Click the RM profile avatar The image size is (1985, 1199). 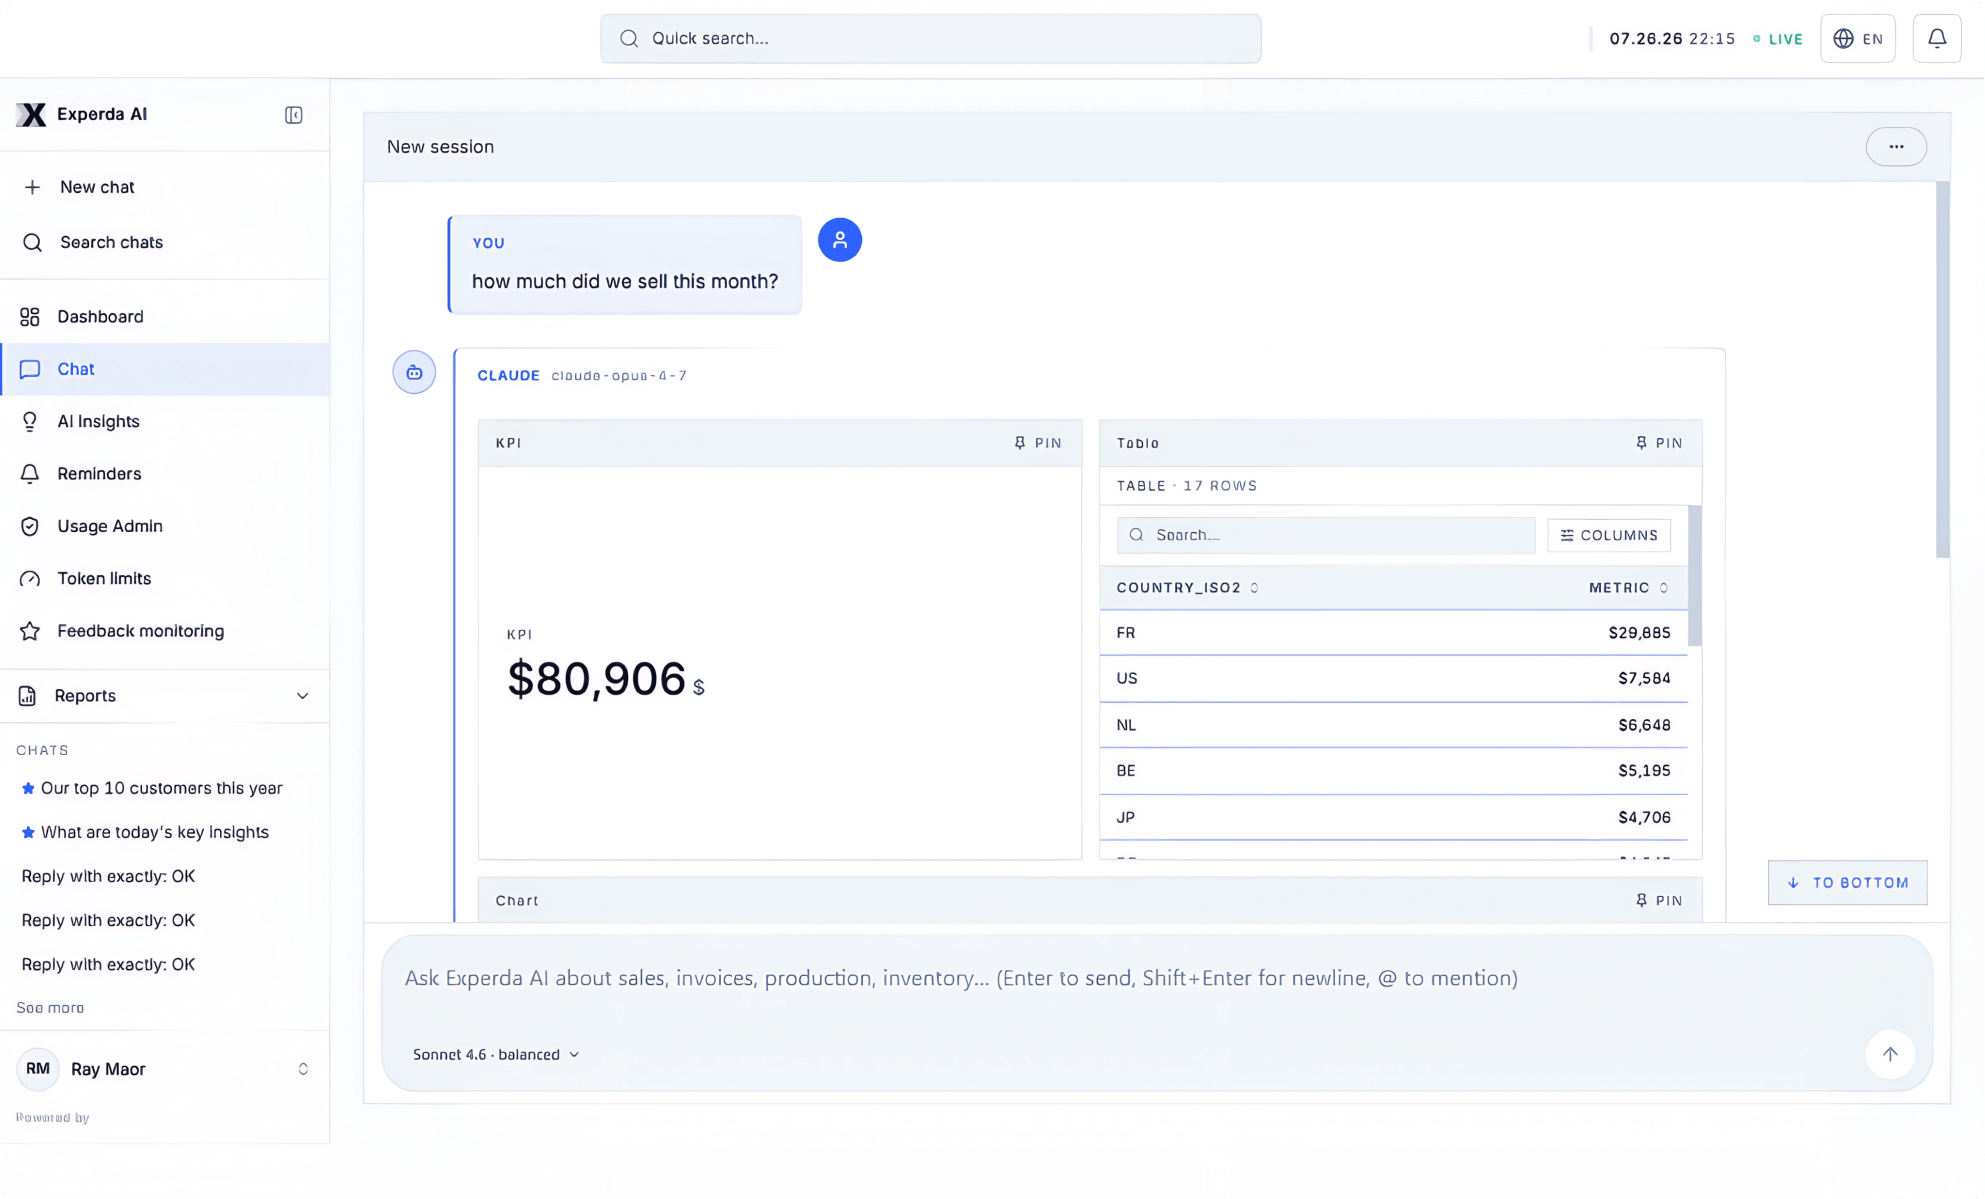click(x=38, y=1069)
